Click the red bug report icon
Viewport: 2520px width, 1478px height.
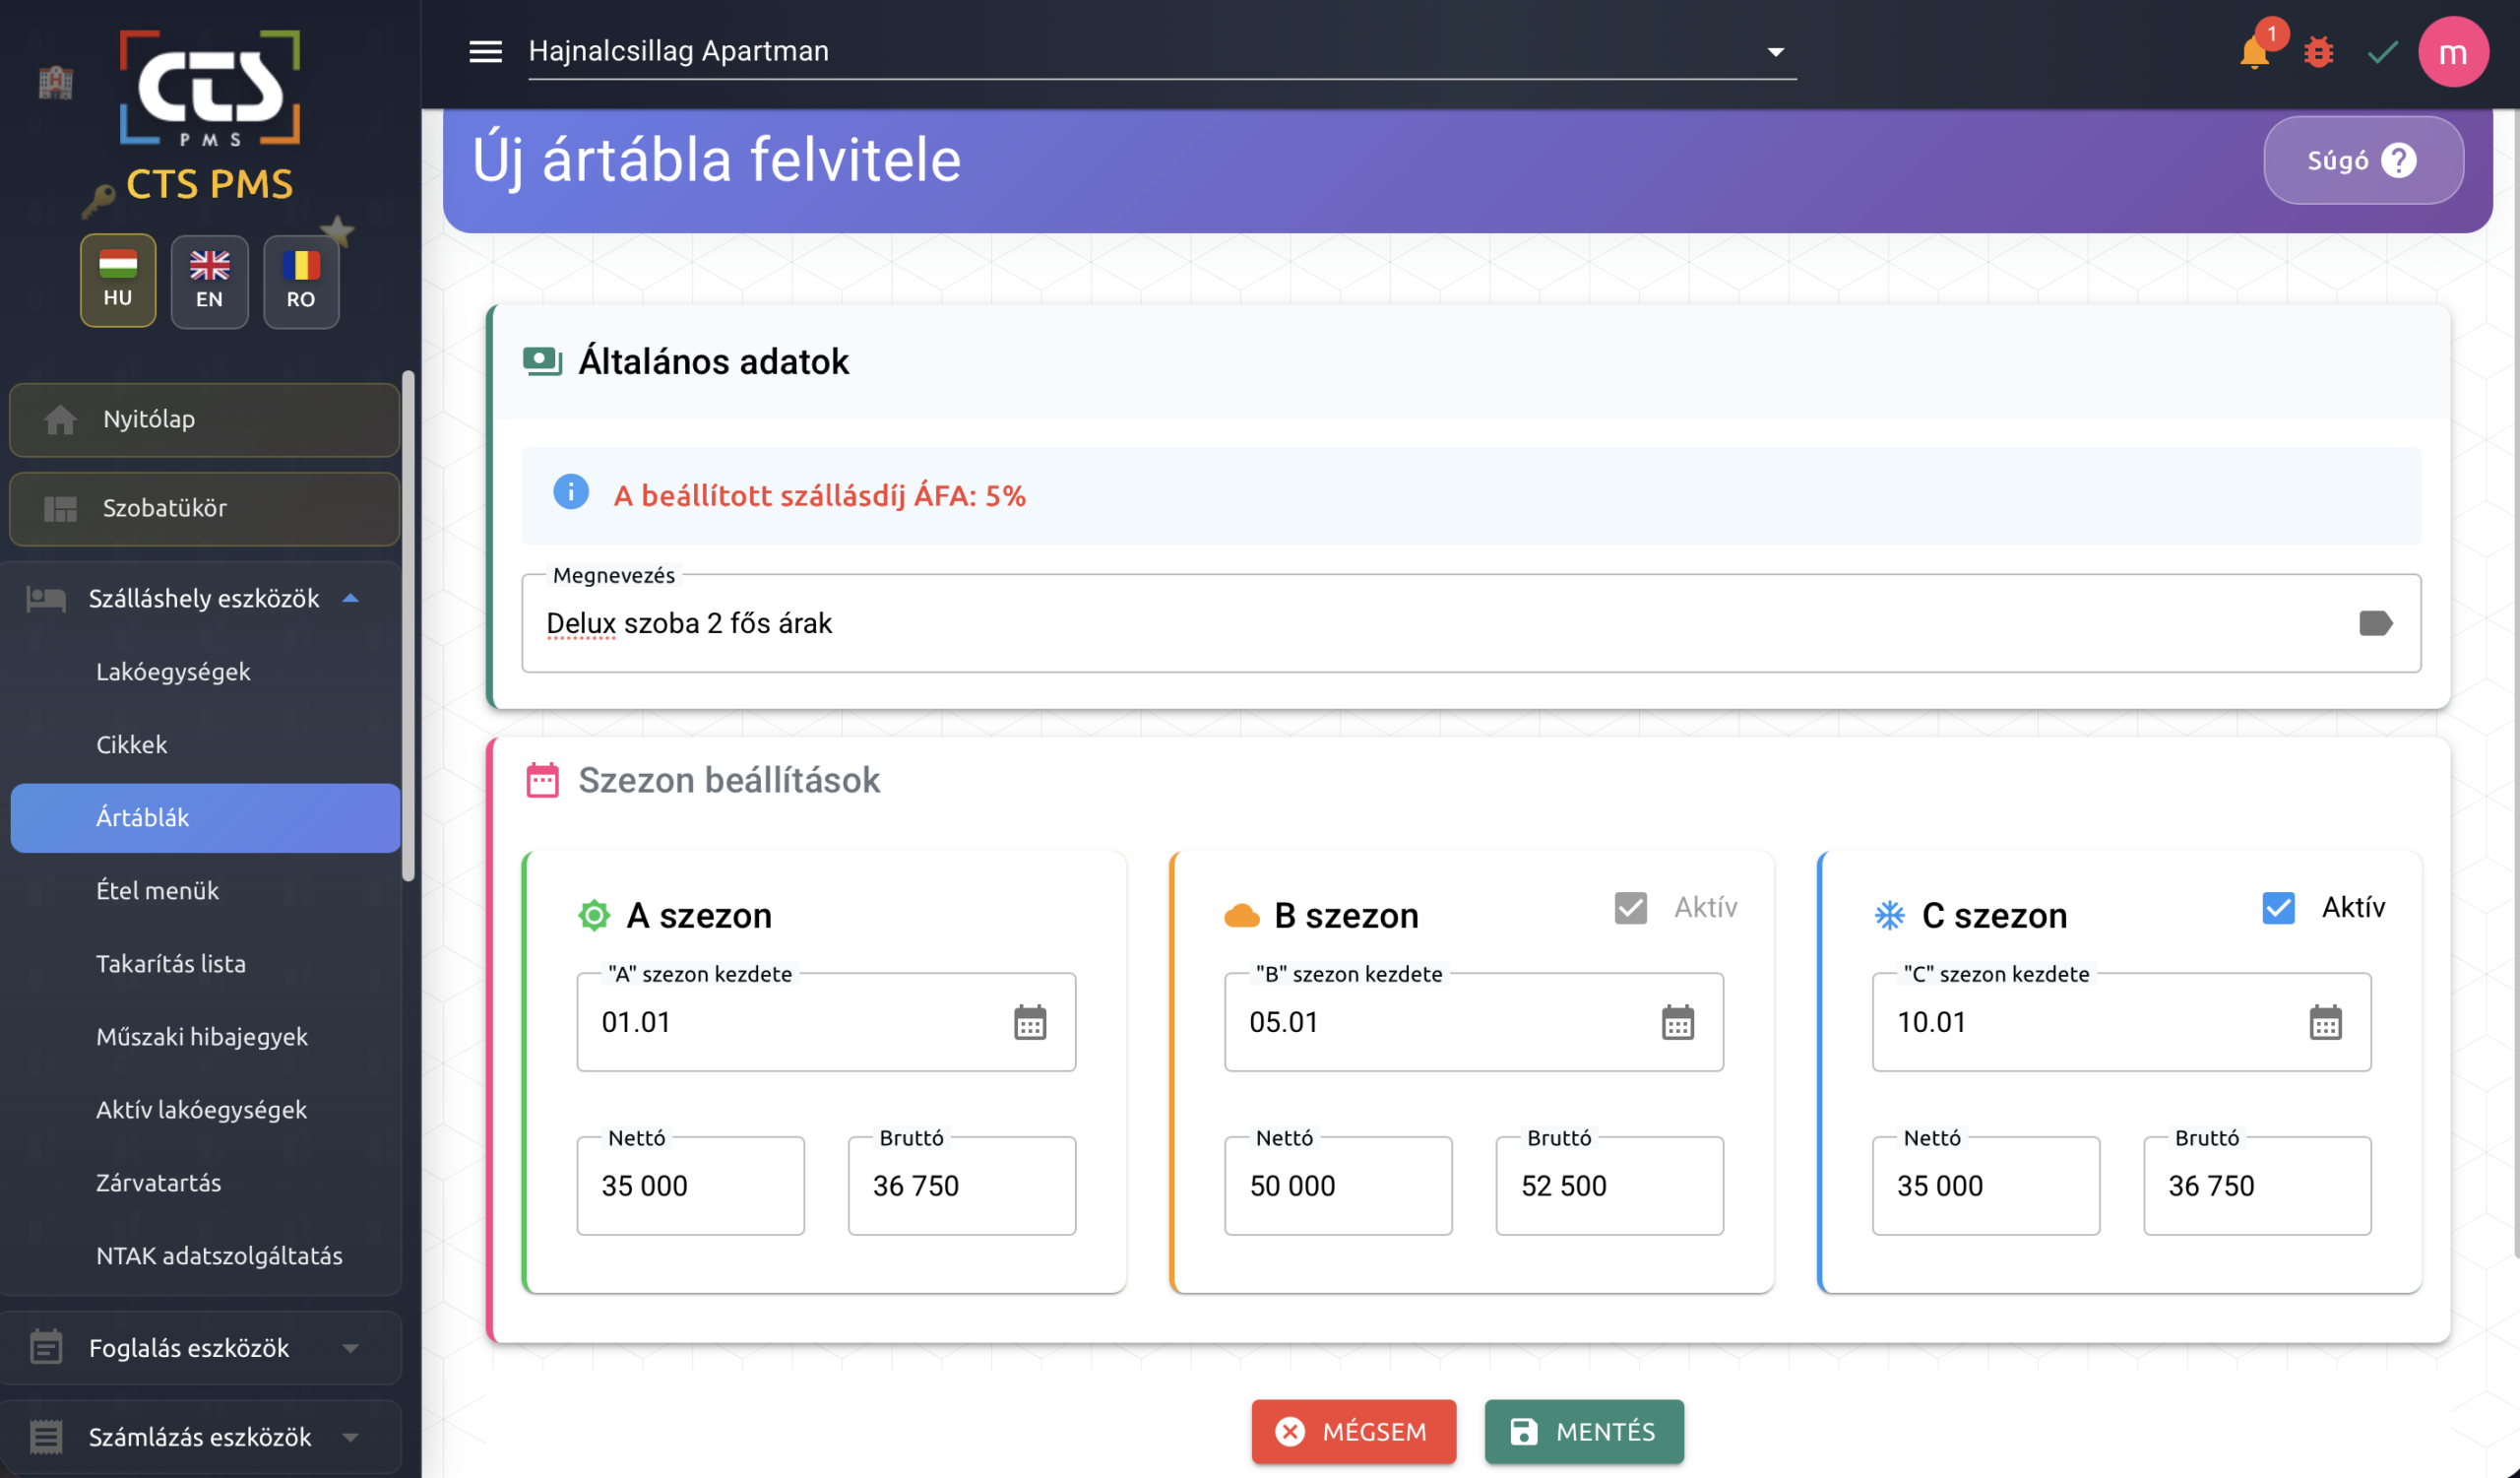click(2318, 52)
